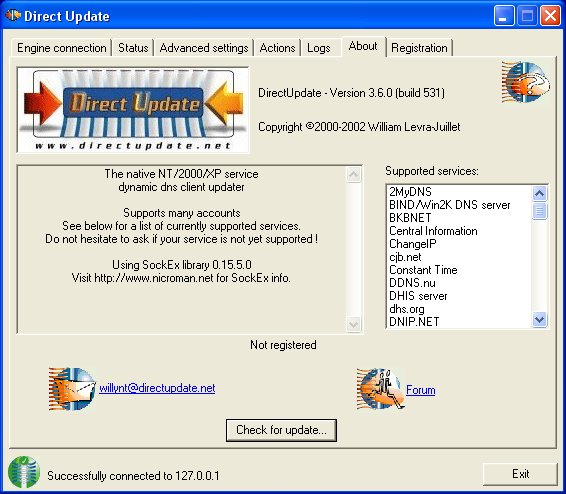Go to the Registration tab

tap(419, 48)
